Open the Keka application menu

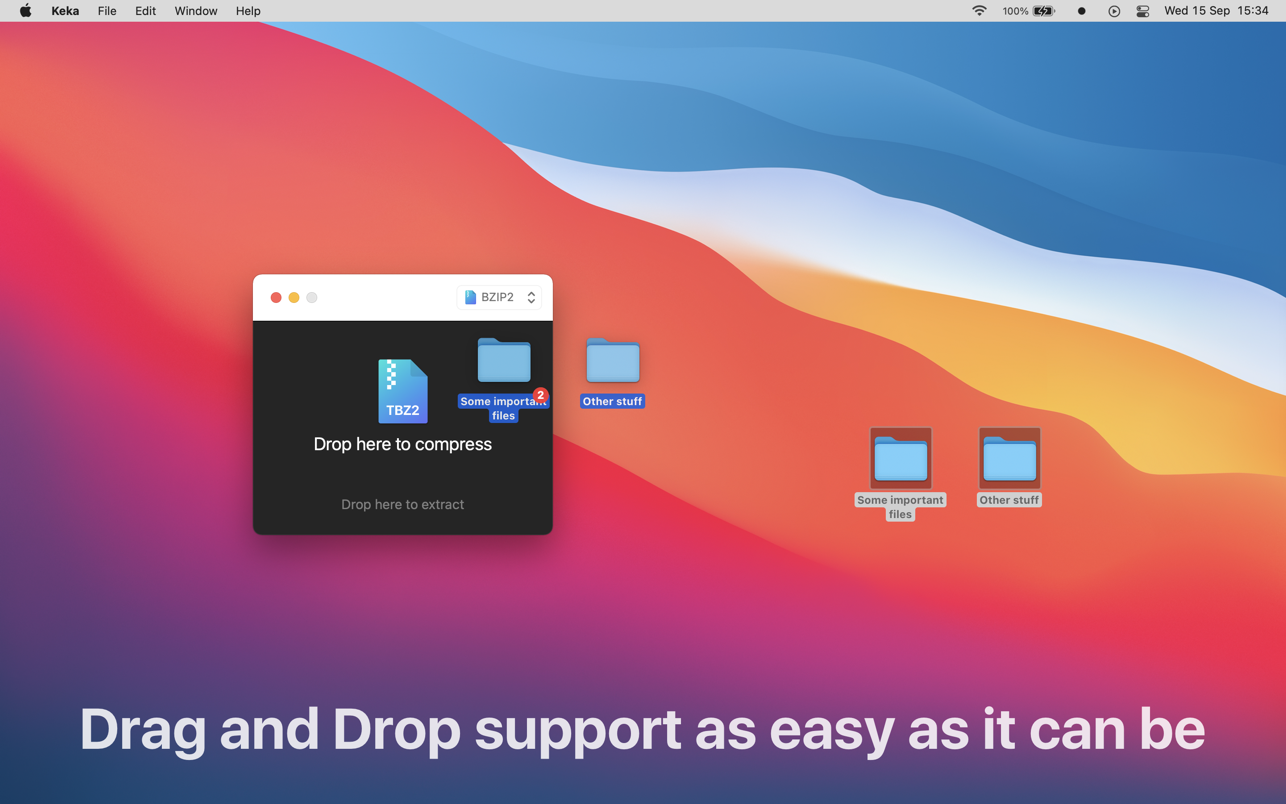(x=65, y=11)
